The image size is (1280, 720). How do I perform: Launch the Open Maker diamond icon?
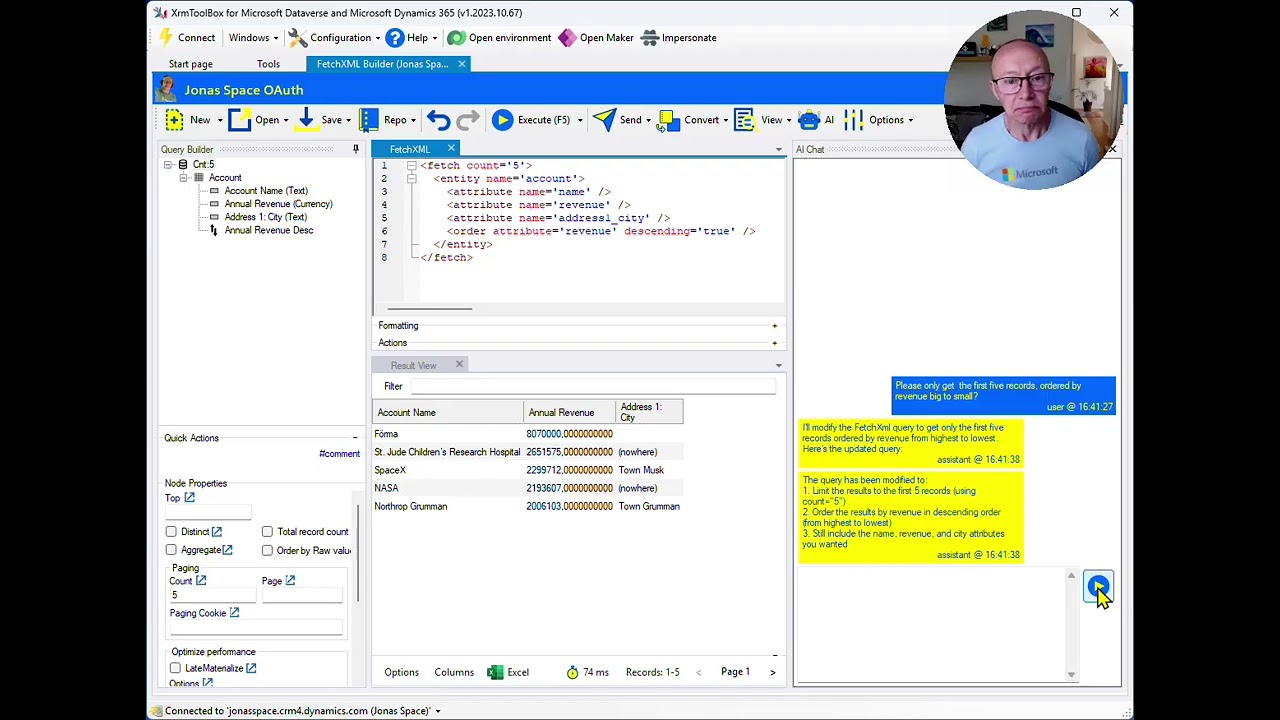pyautogui.click(x=567, y=38)
